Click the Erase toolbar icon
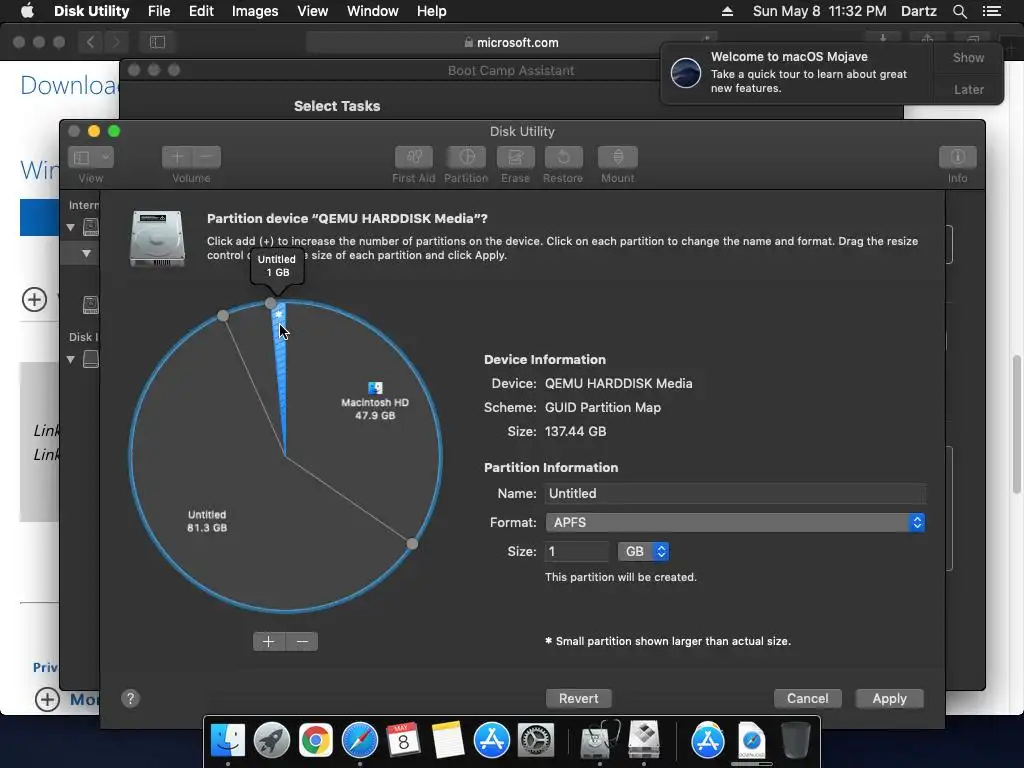The image size is (1024, 768). [x=515, y=157]
